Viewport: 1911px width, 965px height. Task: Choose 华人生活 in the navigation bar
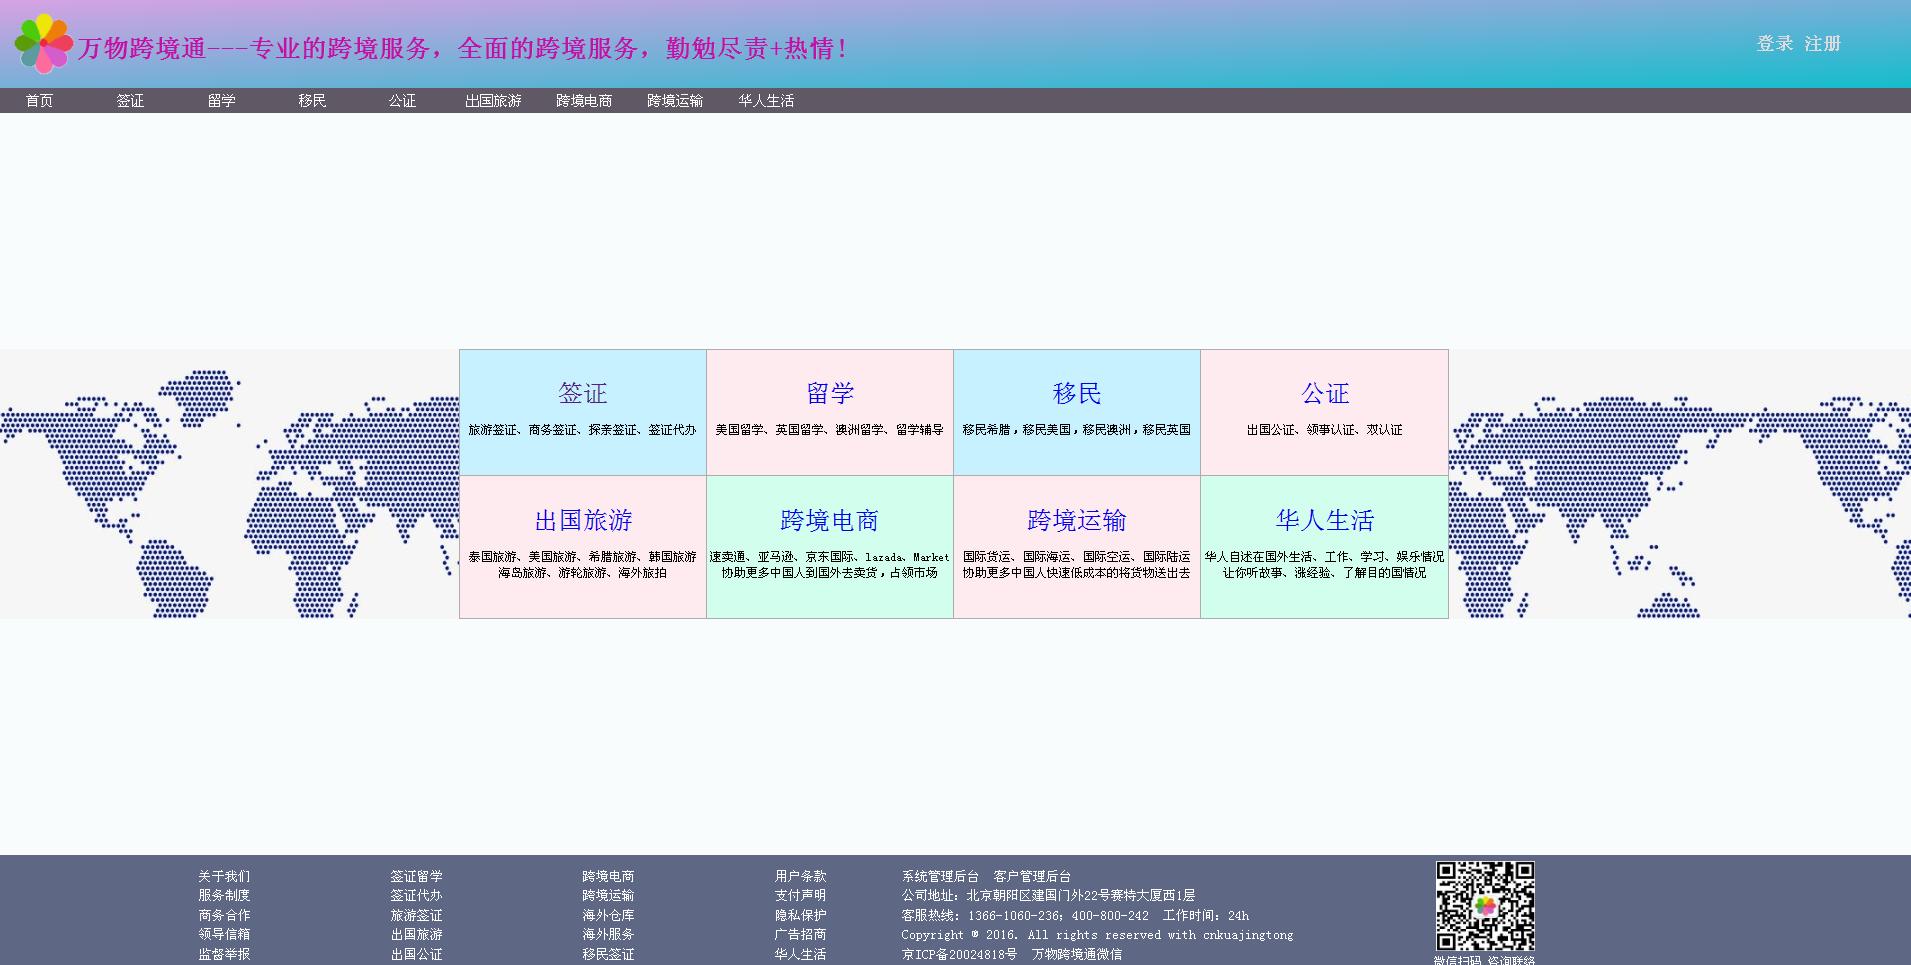pyautogui.click(x=766, y=101)
